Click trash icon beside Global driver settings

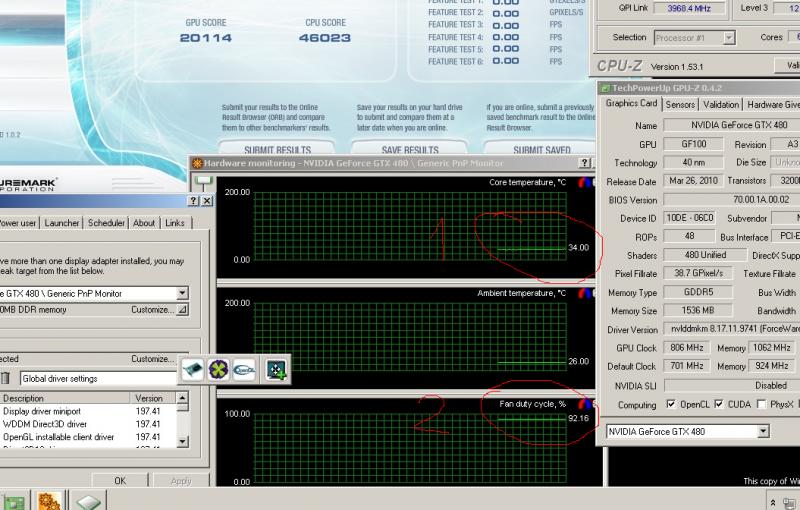[5, 378]
